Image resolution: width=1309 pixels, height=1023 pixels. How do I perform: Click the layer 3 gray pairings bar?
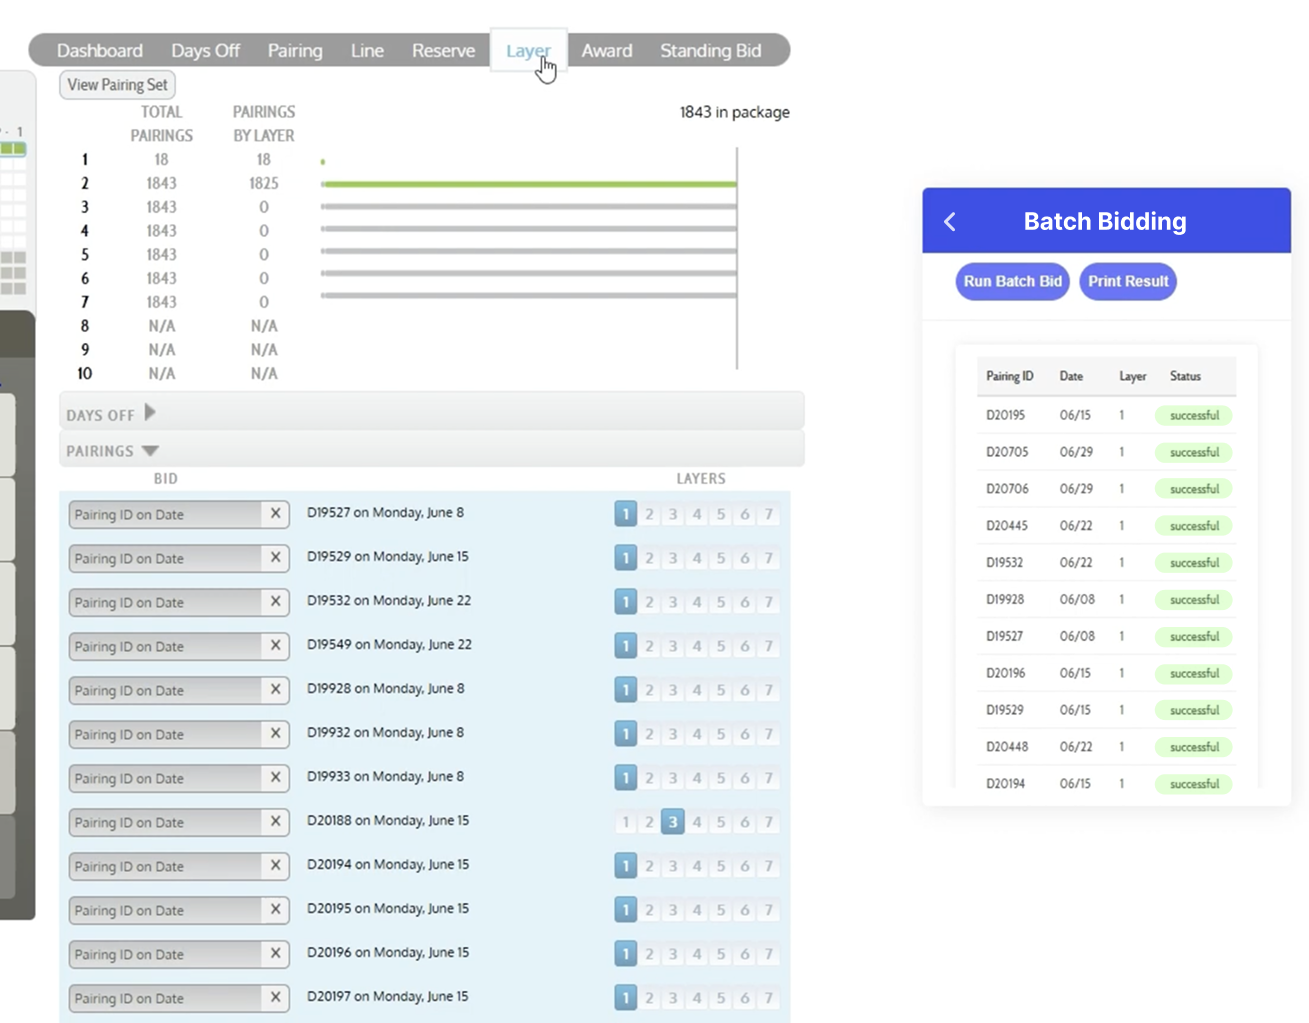click(529, 207)
